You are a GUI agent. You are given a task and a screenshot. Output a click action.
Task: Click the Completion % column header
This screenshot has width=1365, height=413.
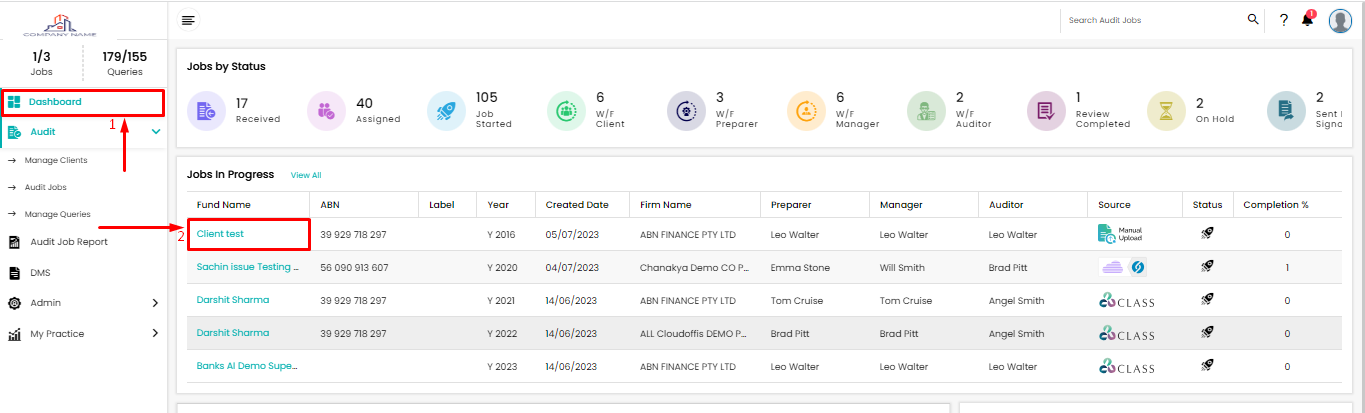pos(1276,205)
